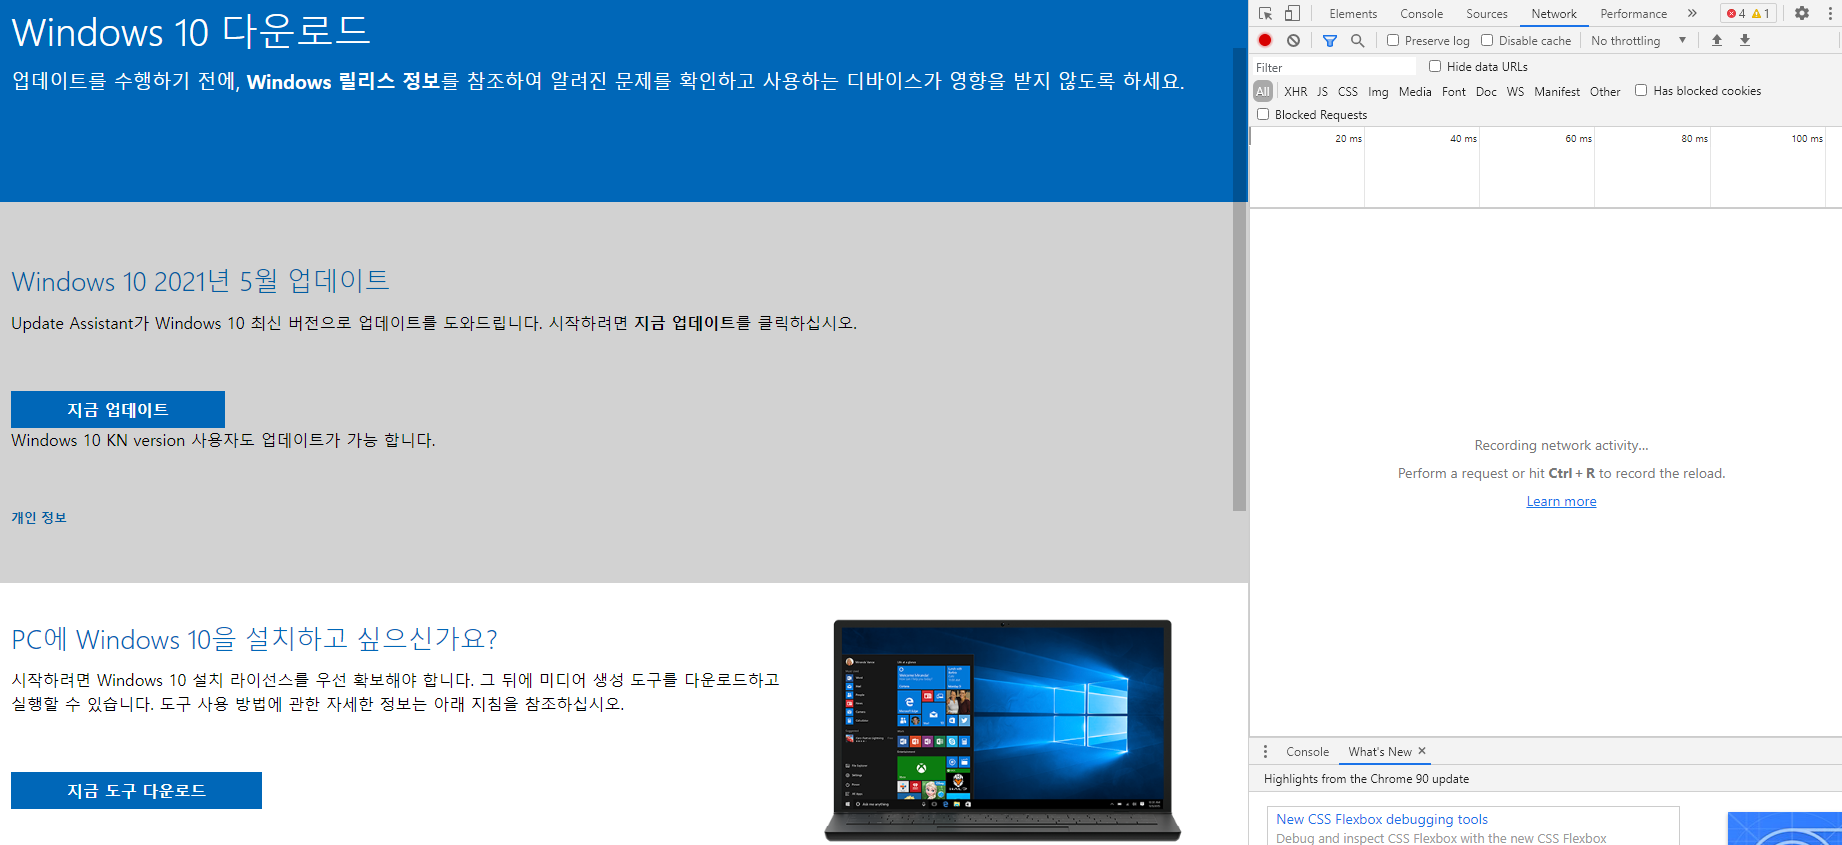1842x845 pixels.
Task: Filter requests by WS type
Action: point(1516,91)
